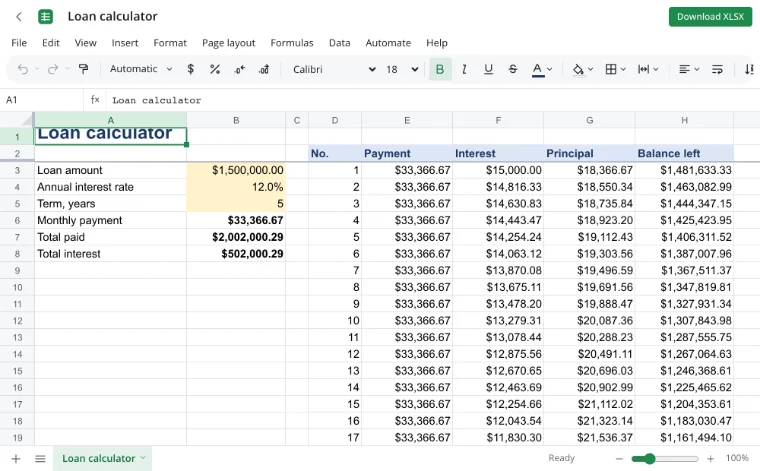Apply the text color
Screen dimensions: 760x471
pos(538,70)
